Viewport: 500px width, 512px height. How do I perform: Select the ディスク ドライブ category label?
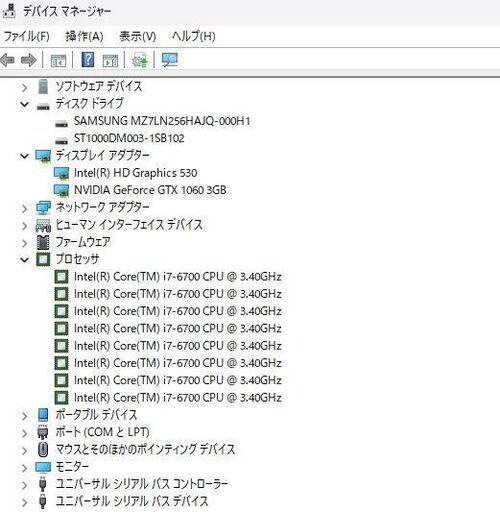click(x=89, y=103)
